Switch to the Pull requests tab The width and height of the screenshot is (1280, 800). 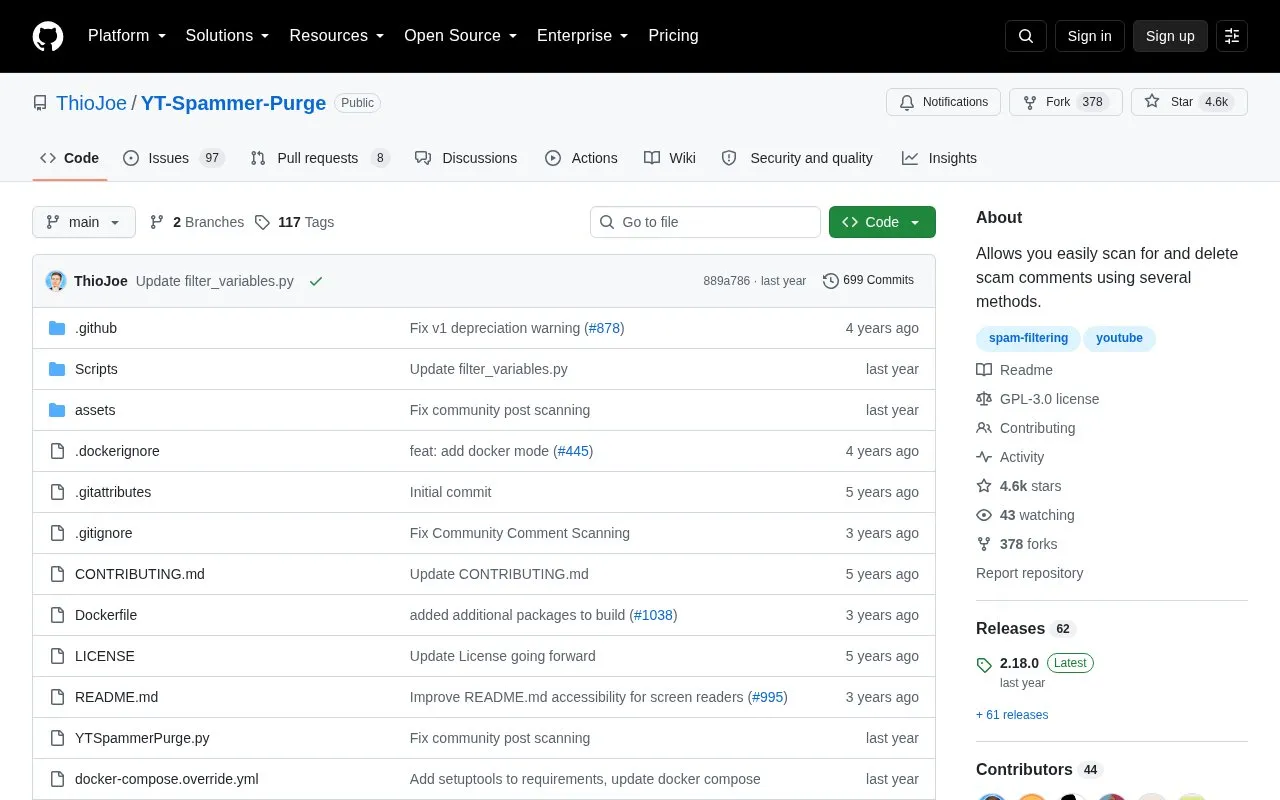click(319, 158)
